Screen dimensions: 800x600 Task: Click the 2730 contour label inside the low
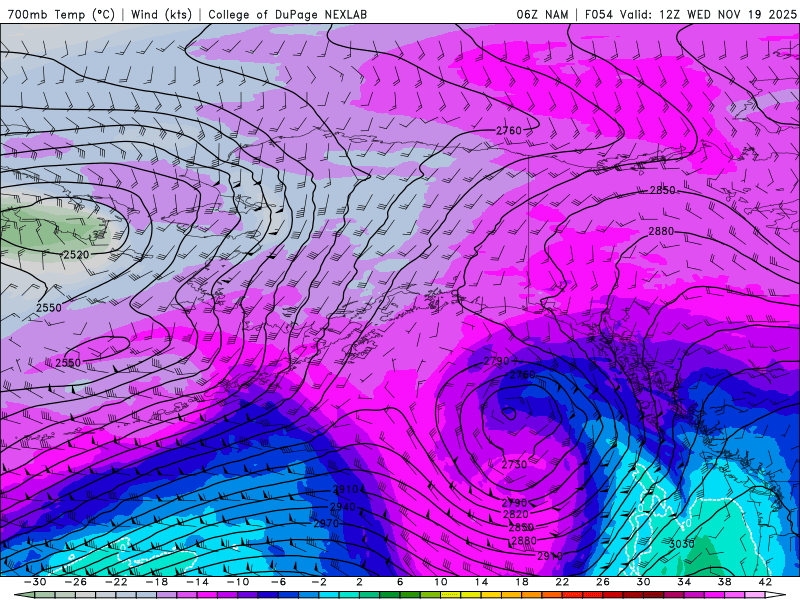[514, 464]
